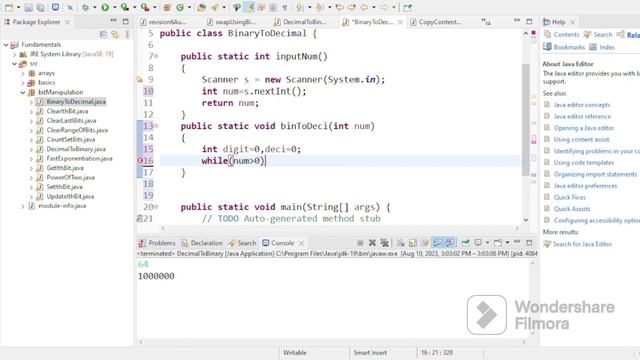
Task: Select FastExponentiation.java in the tree
Action: point(79,158)
